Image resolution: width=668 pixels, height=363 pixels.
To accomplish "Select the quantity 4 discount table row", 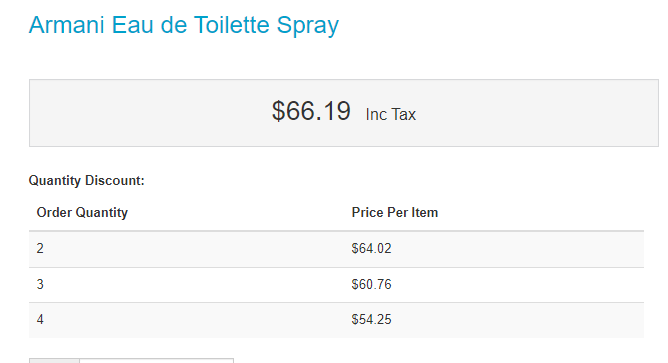I will (x=336, y=320).
